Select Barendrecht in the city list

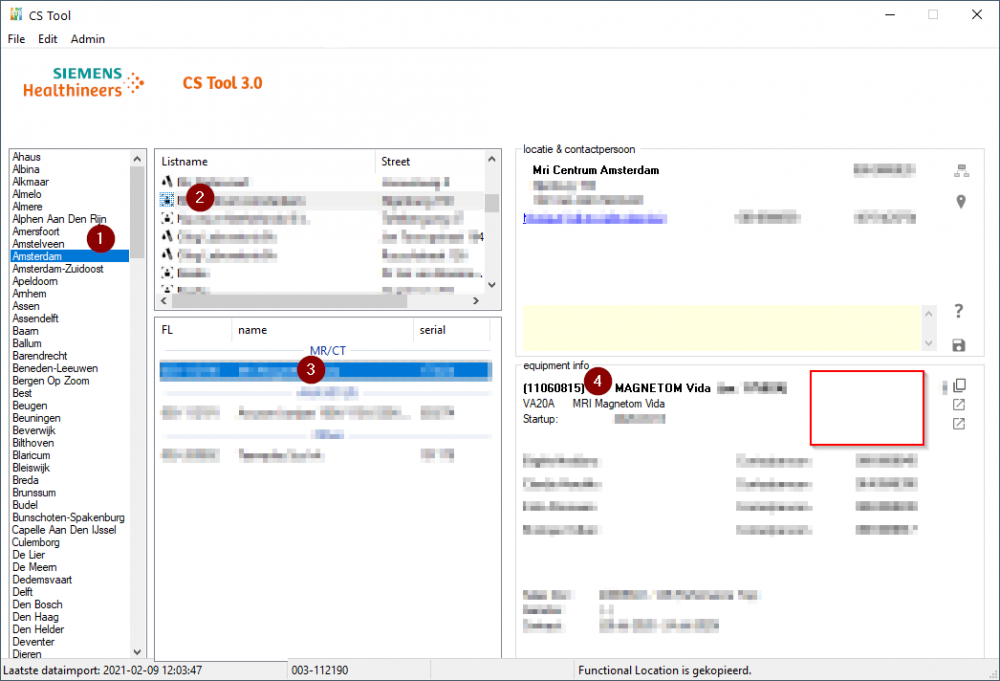40,356
